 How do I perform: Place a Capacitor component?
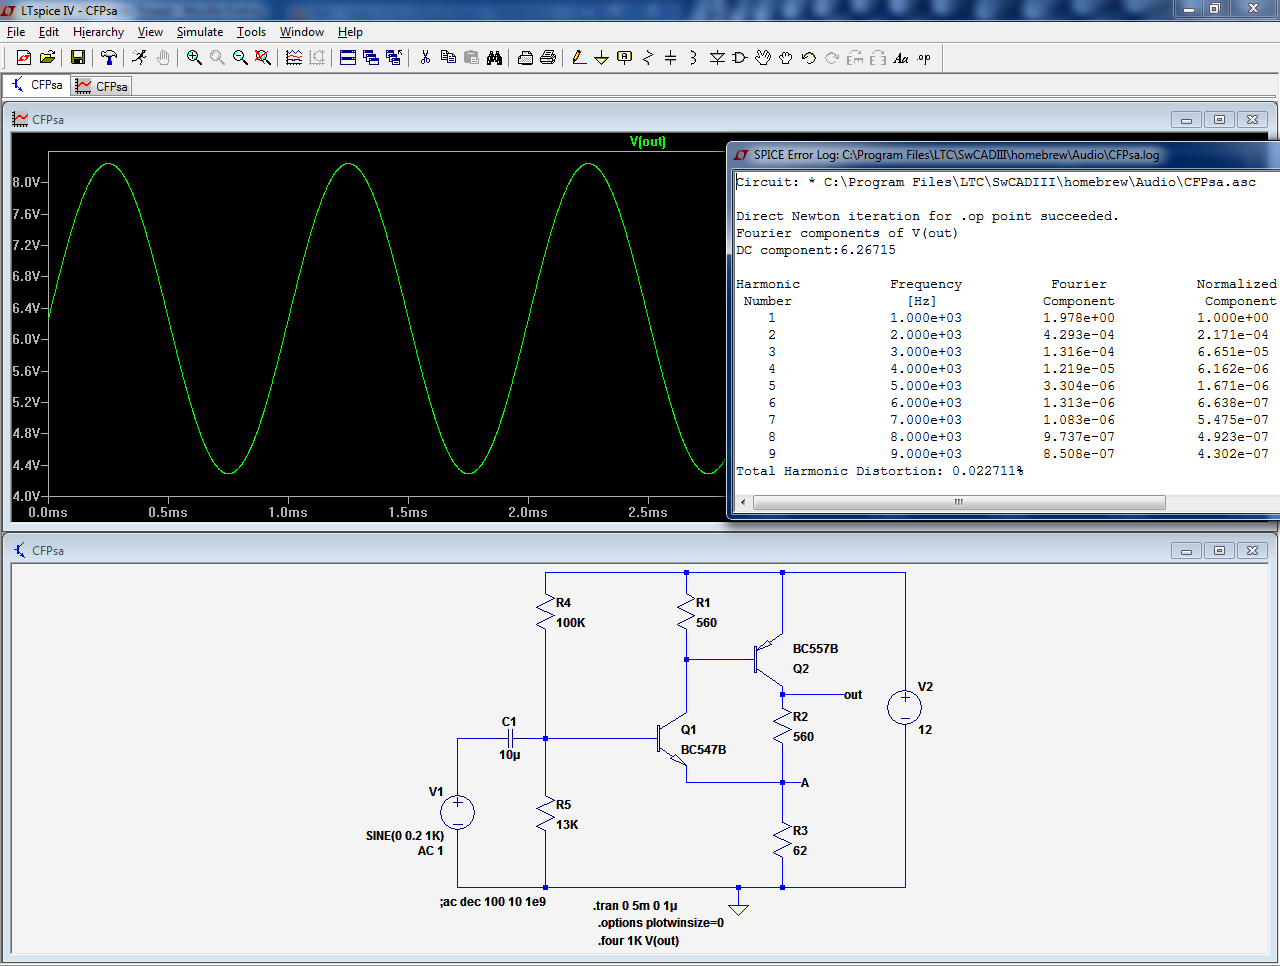(x=671, y=58)
